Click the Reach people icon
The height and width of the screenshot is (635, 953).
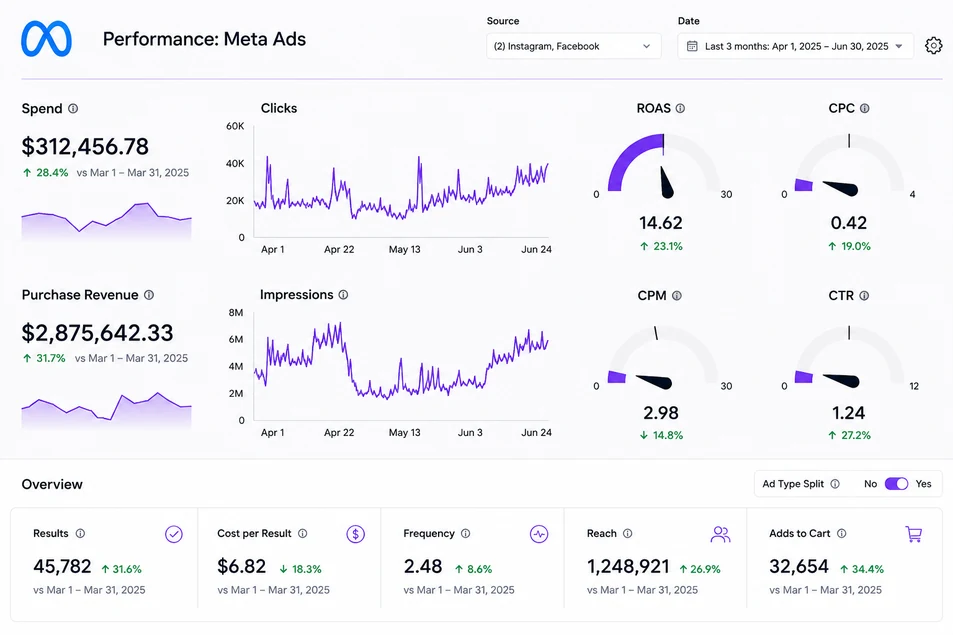(720, 534)
